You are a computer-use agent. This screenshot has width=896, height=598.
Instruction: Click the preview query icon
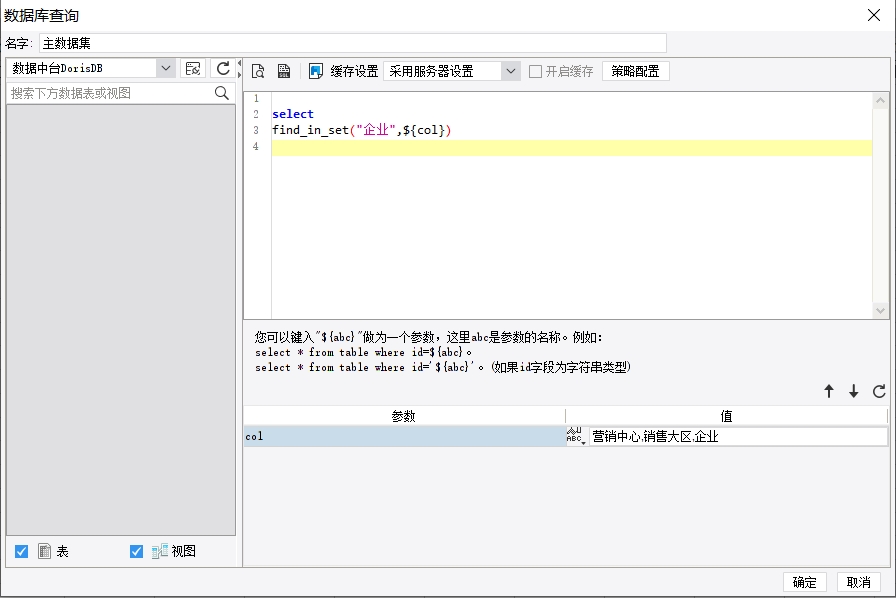[258, 71]
